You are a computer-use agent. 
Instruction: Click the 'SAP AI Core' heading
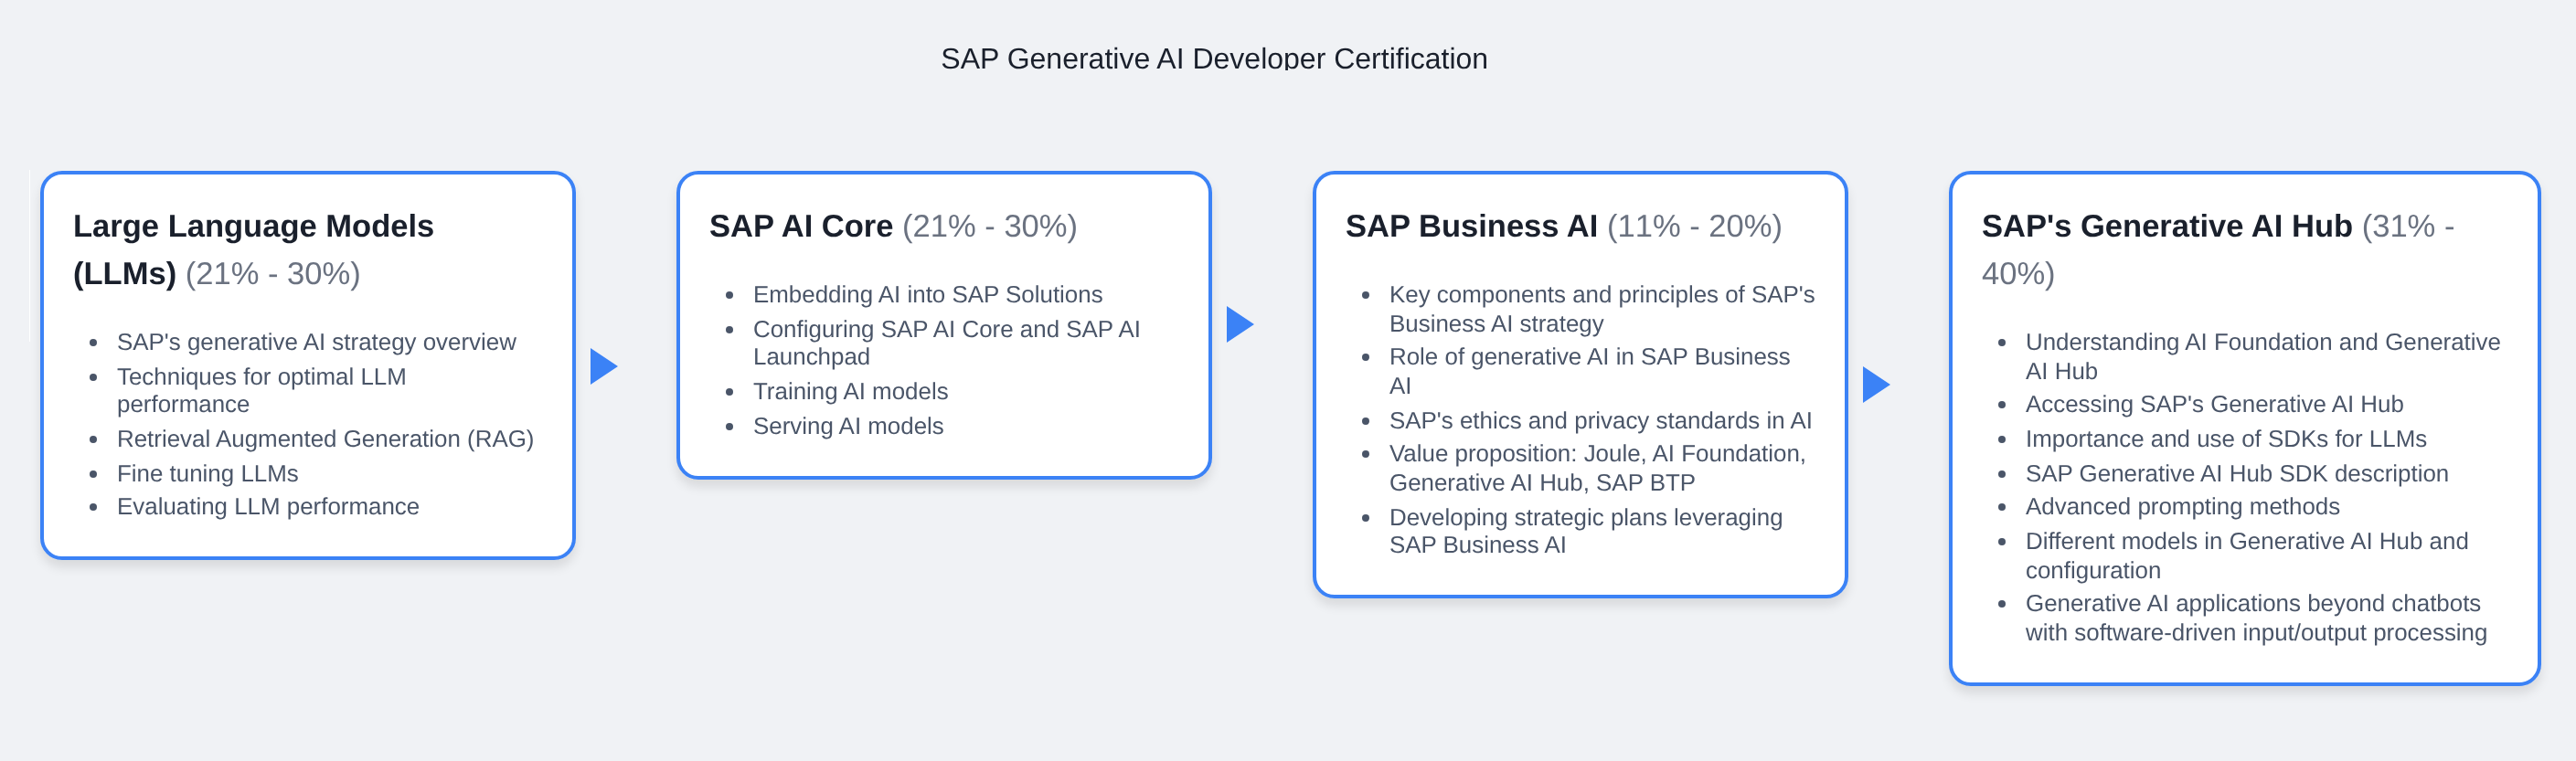800,226
